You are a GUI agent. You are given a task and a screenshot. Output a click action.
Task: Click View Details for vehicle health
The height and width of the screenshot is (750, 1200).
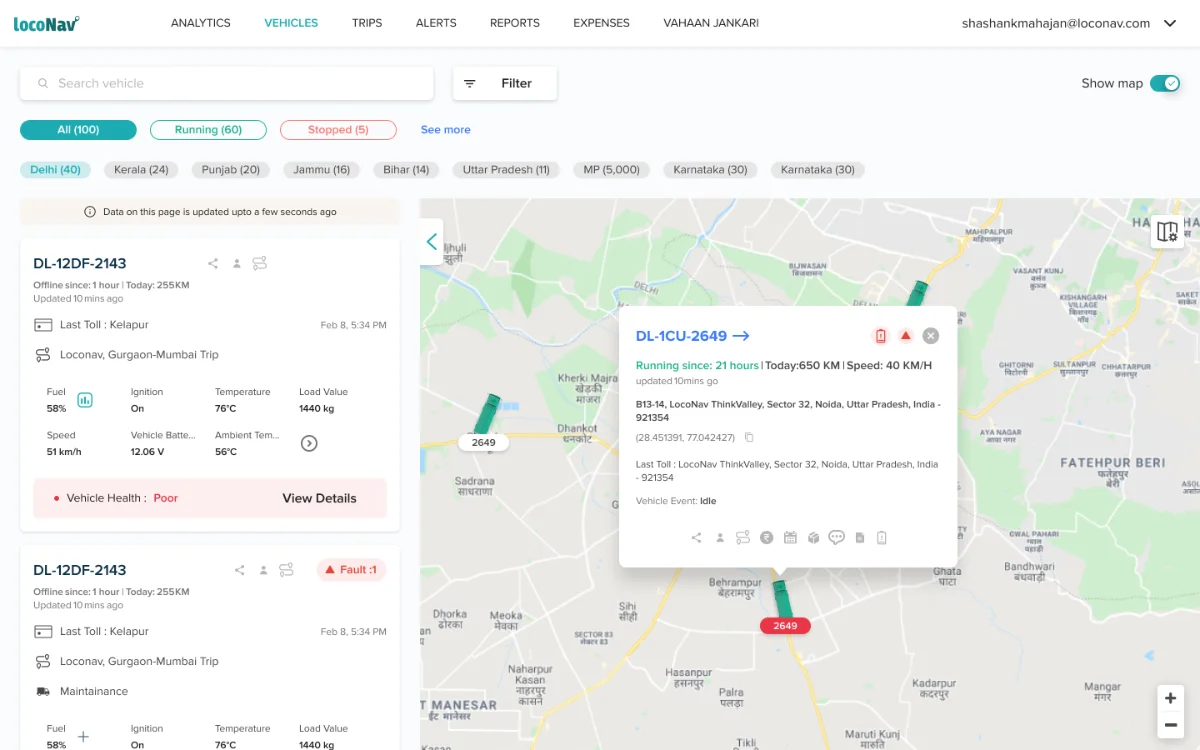coord(319,498)
